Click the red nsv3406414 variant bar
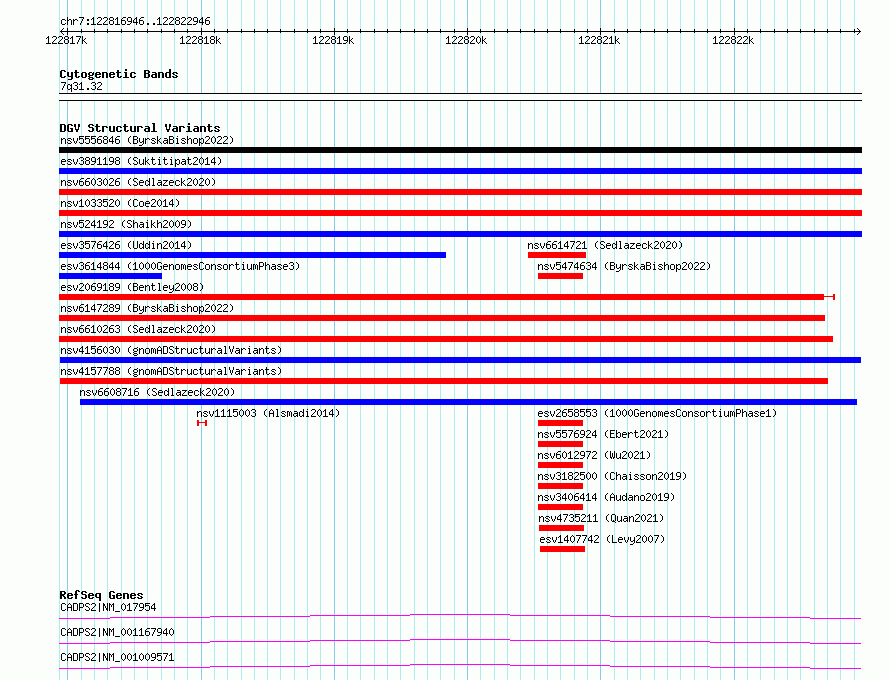Screen dimensions: 890x680 pos(560,507)
